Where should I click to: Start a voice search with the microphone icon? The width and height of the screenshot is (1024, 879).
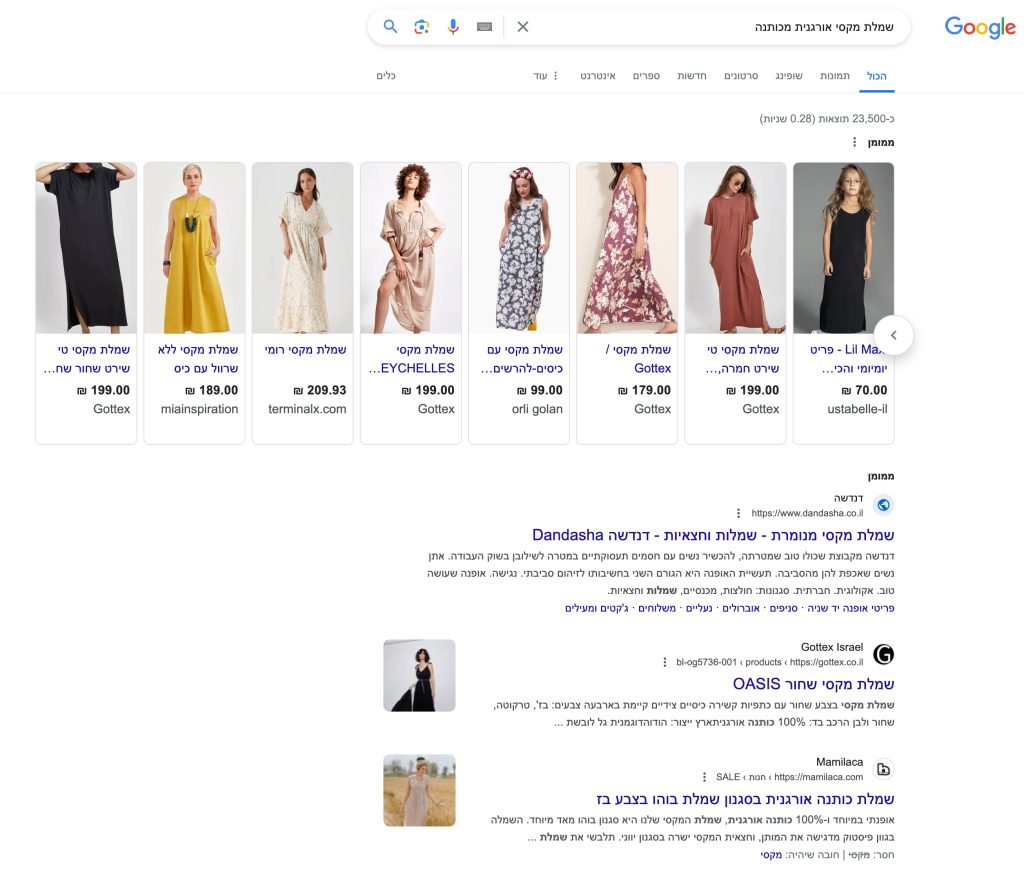pos(453,27)
